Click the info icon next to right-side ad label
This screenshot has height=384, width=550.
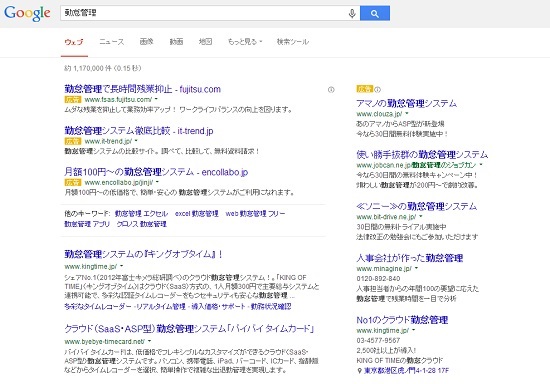[377, 89]
